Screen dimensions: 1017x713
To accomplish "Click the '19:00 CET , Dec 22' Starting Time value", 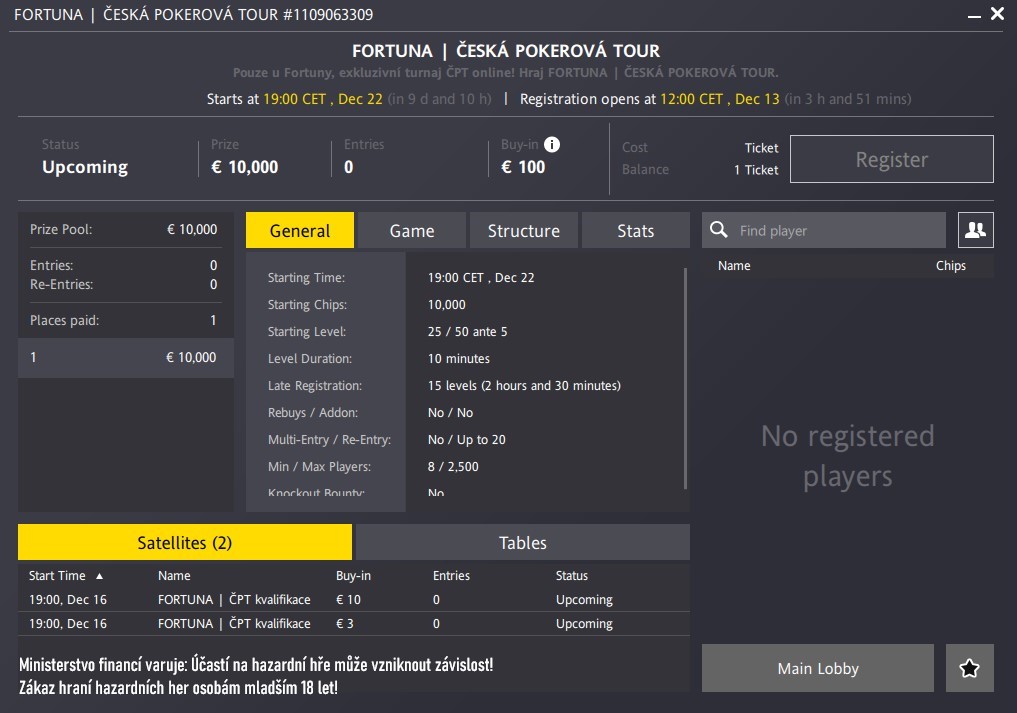I will 481,278.
